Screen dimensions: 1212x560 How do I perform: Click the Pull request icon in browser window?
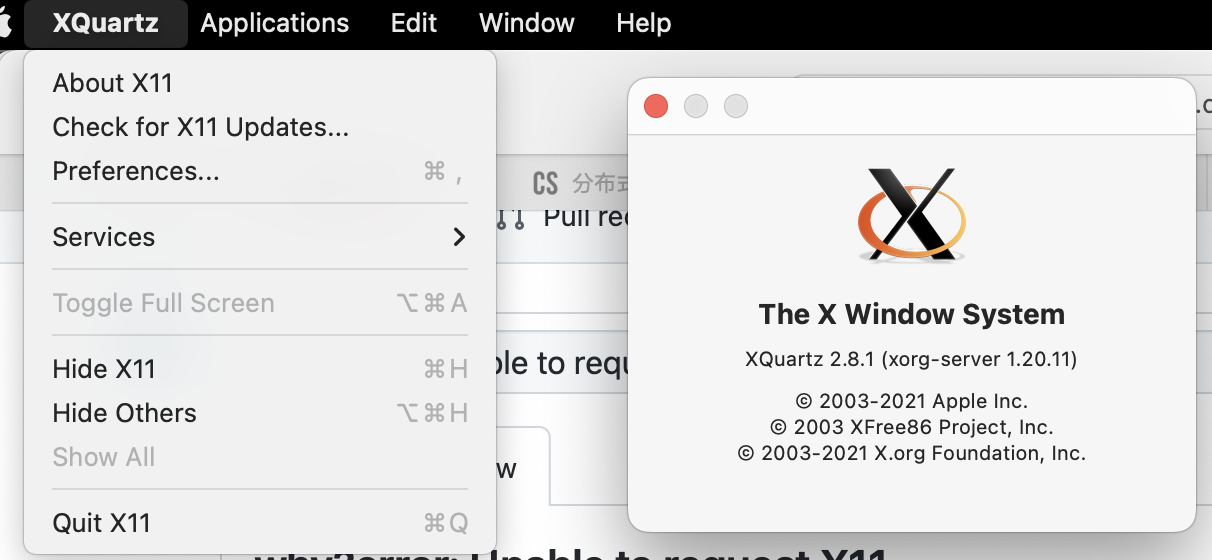(510, 217)
